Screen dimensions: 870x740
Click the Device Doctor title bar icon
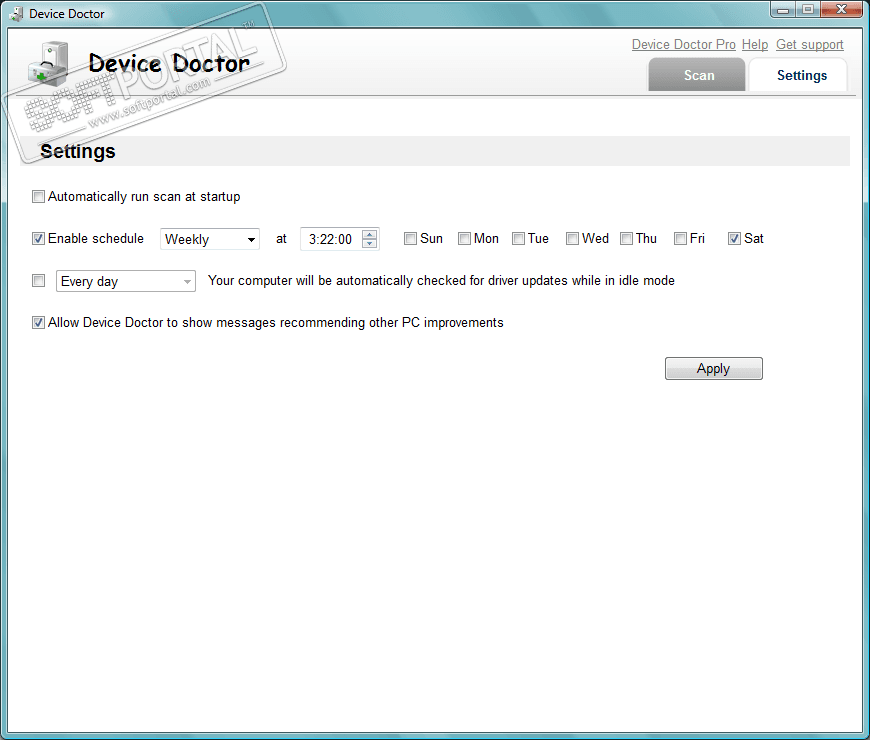(x=17, y=14)
